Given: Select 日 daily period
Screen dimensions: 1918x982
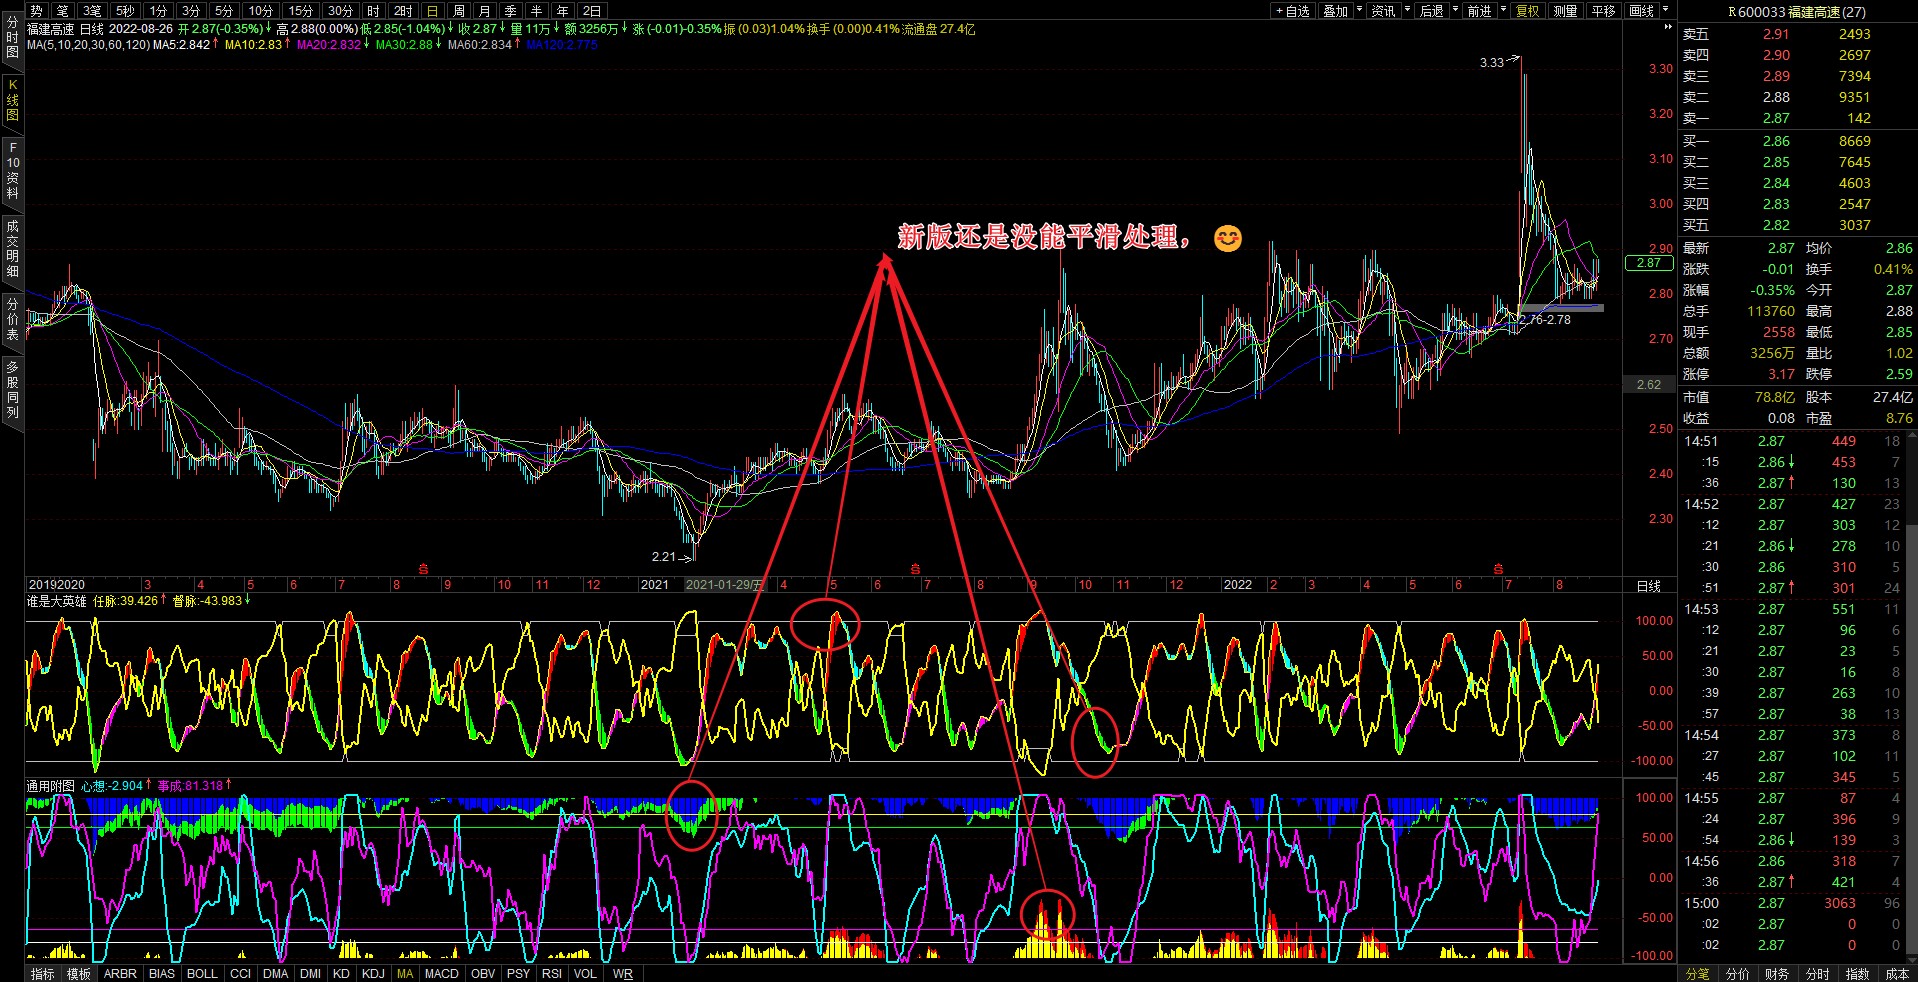Looking at the screenshot, I should coord(432,11).
